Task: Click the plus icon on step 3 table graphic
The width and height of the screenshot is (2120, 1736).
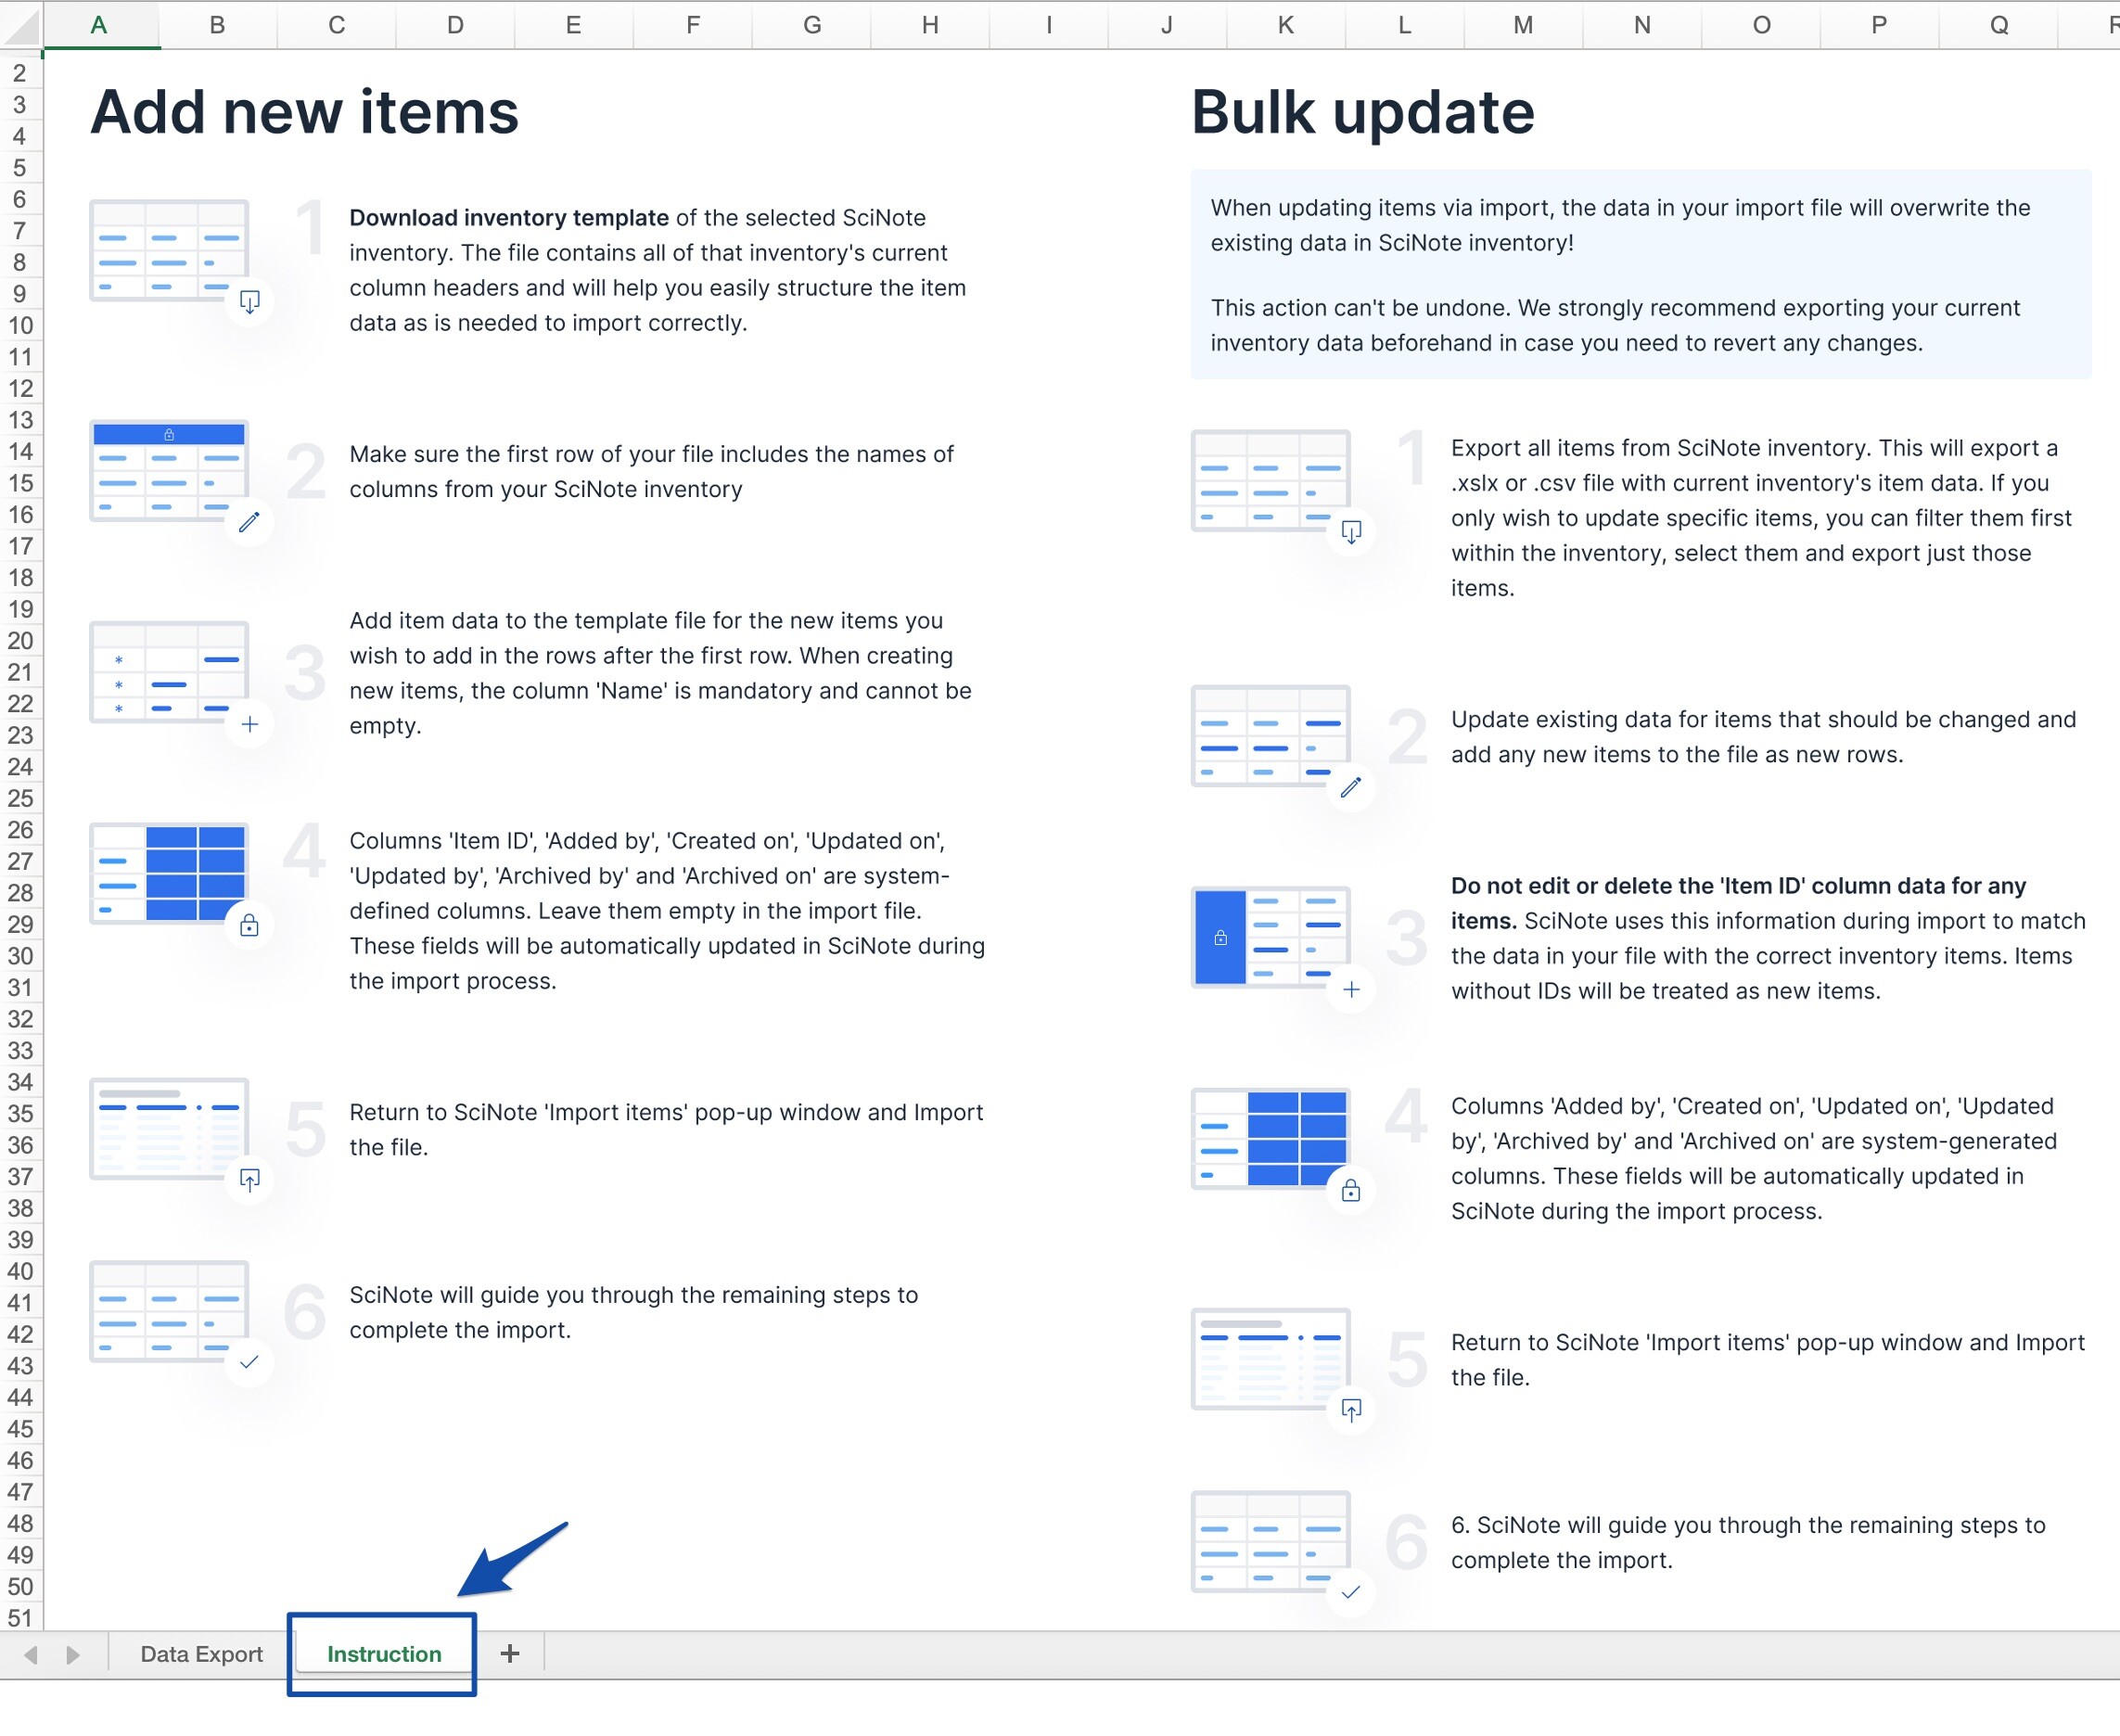Action: (249, 724)
